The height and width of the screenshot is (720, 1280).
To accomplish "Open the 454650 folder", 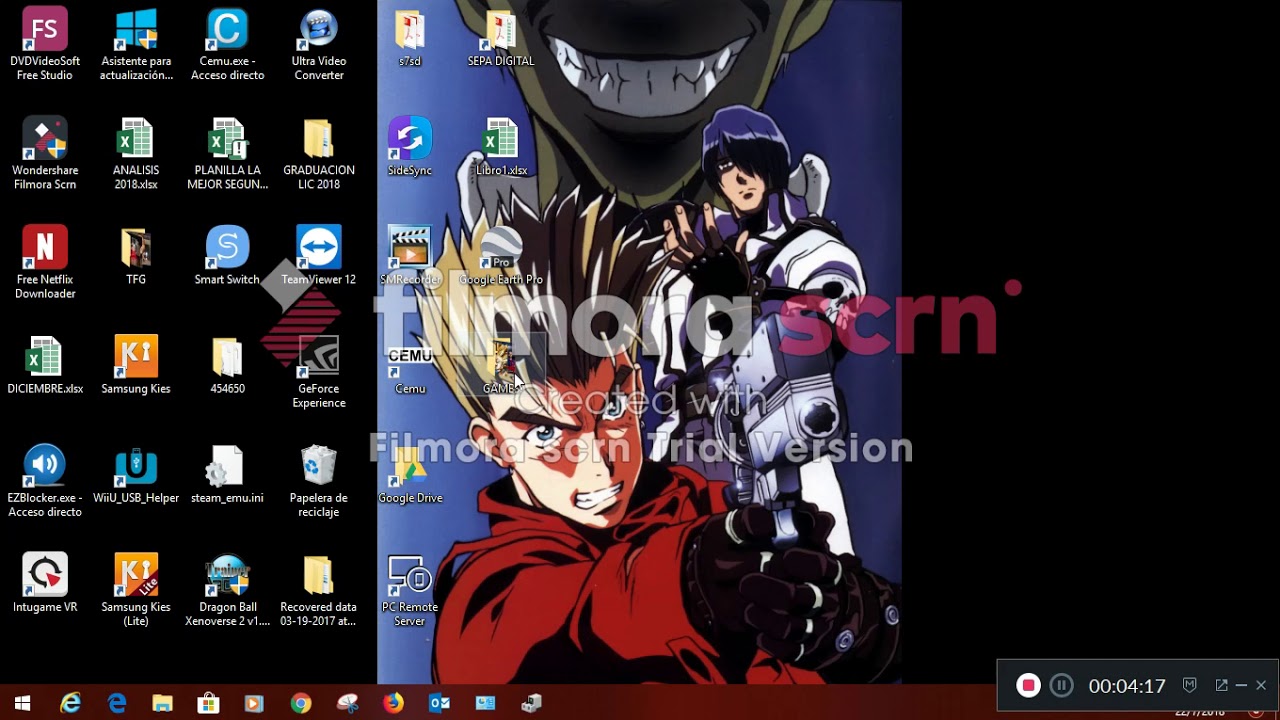I will pyautogui.click(x=227, y=365).
